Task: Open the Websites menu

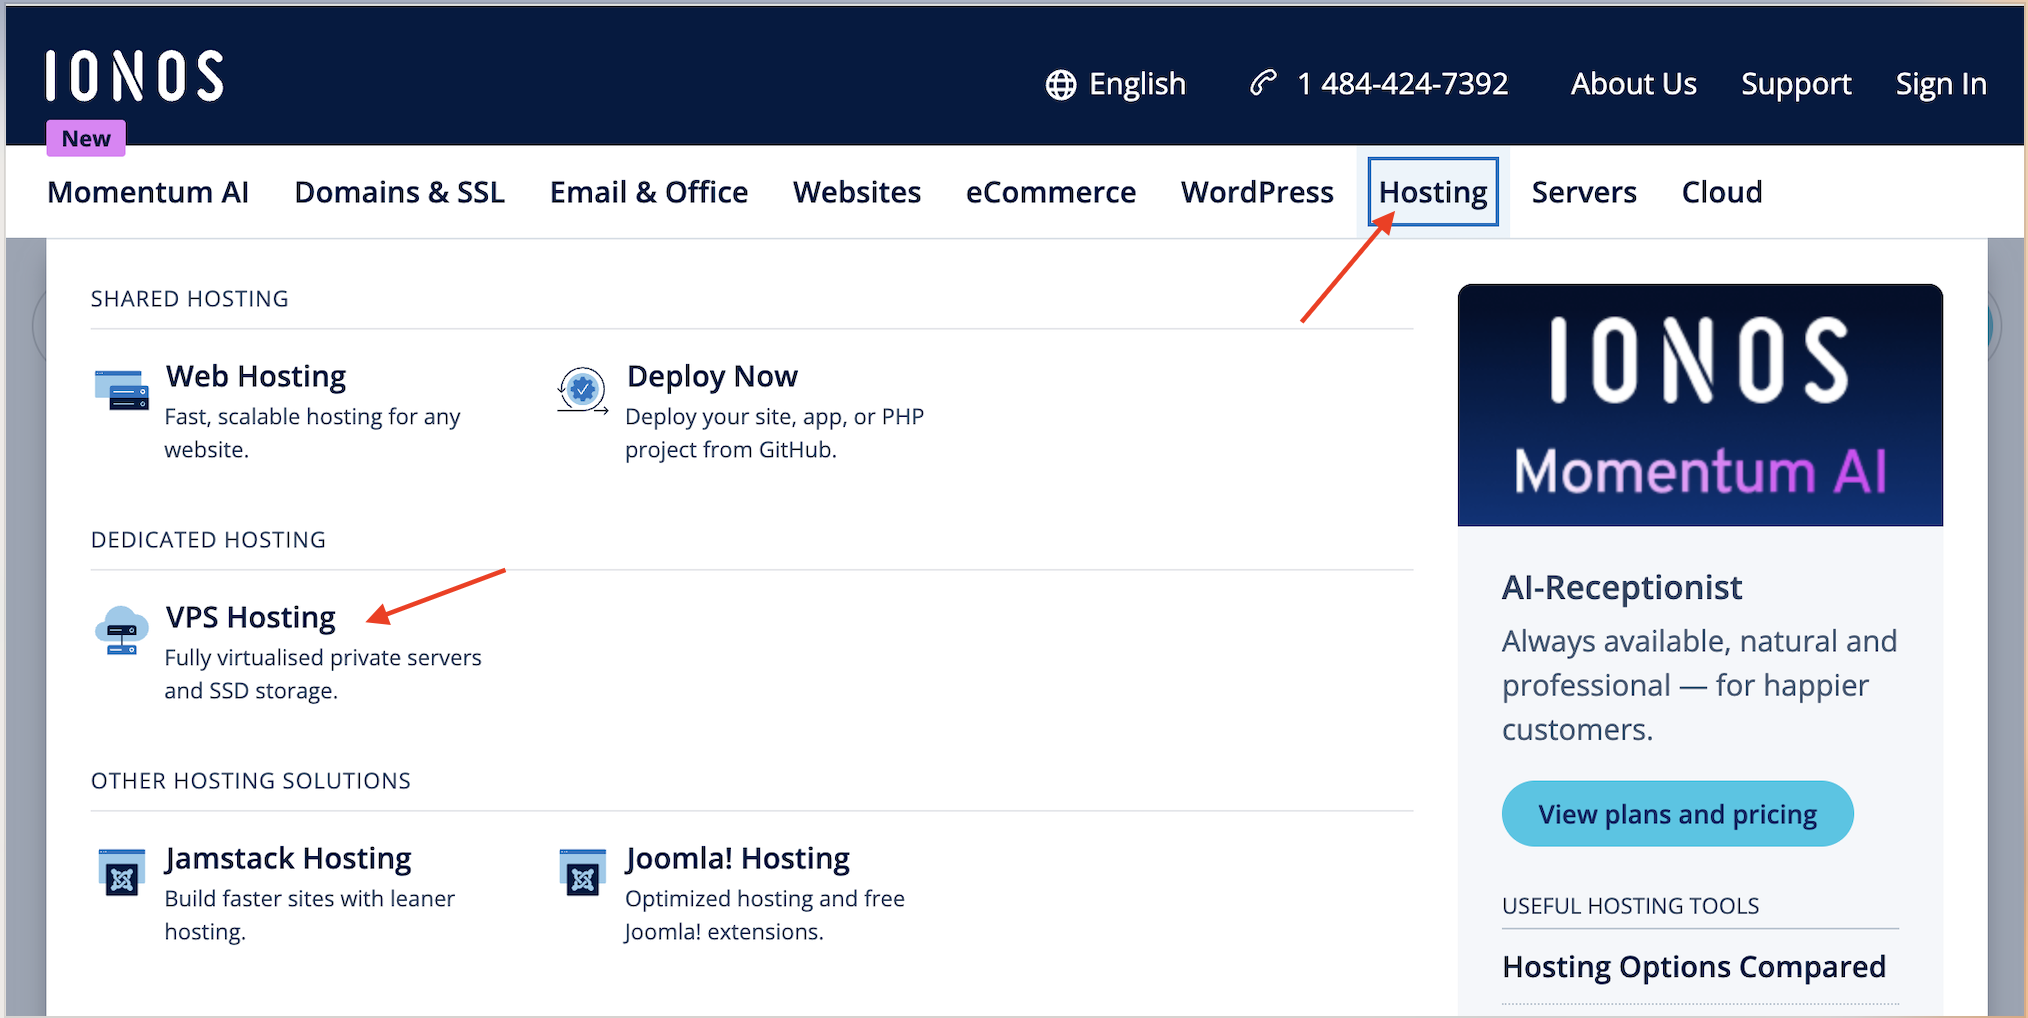Action: 857,192
